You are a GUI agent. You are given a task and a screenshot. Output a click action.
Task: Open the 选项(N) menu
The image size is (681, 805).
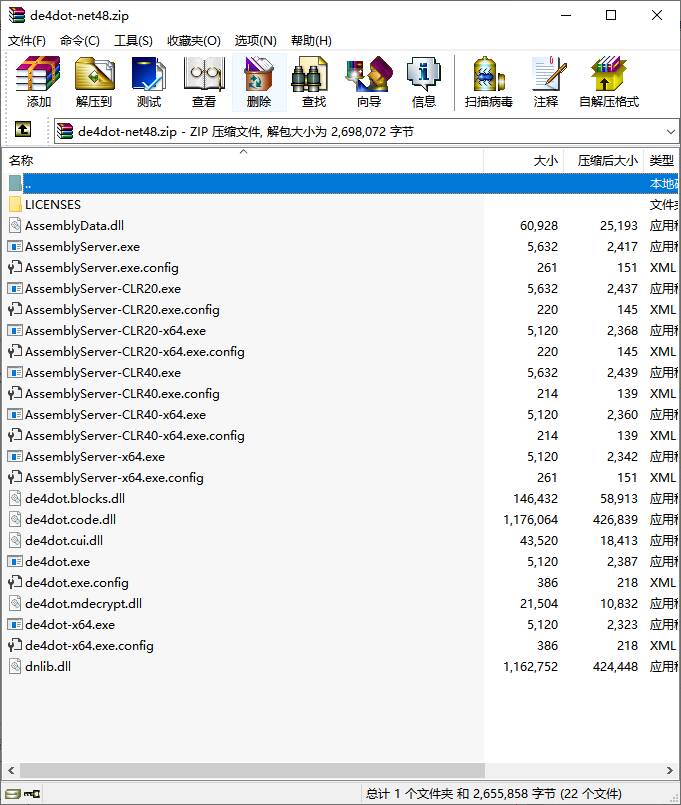[255, 41]
